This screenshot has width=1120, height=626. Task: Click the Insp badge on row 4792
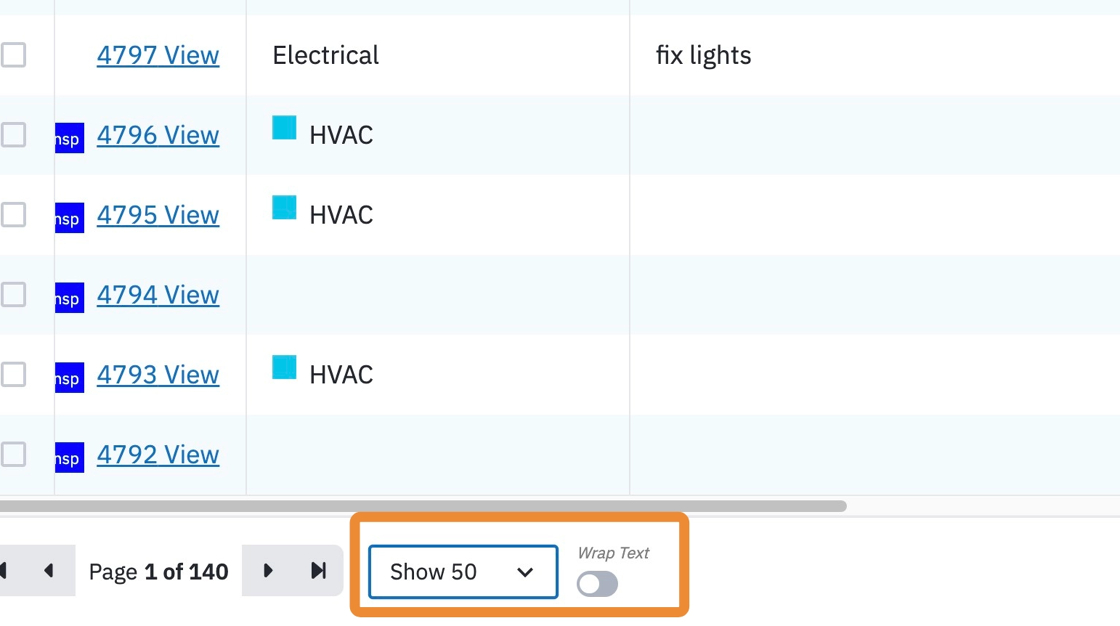coord(69,458)
